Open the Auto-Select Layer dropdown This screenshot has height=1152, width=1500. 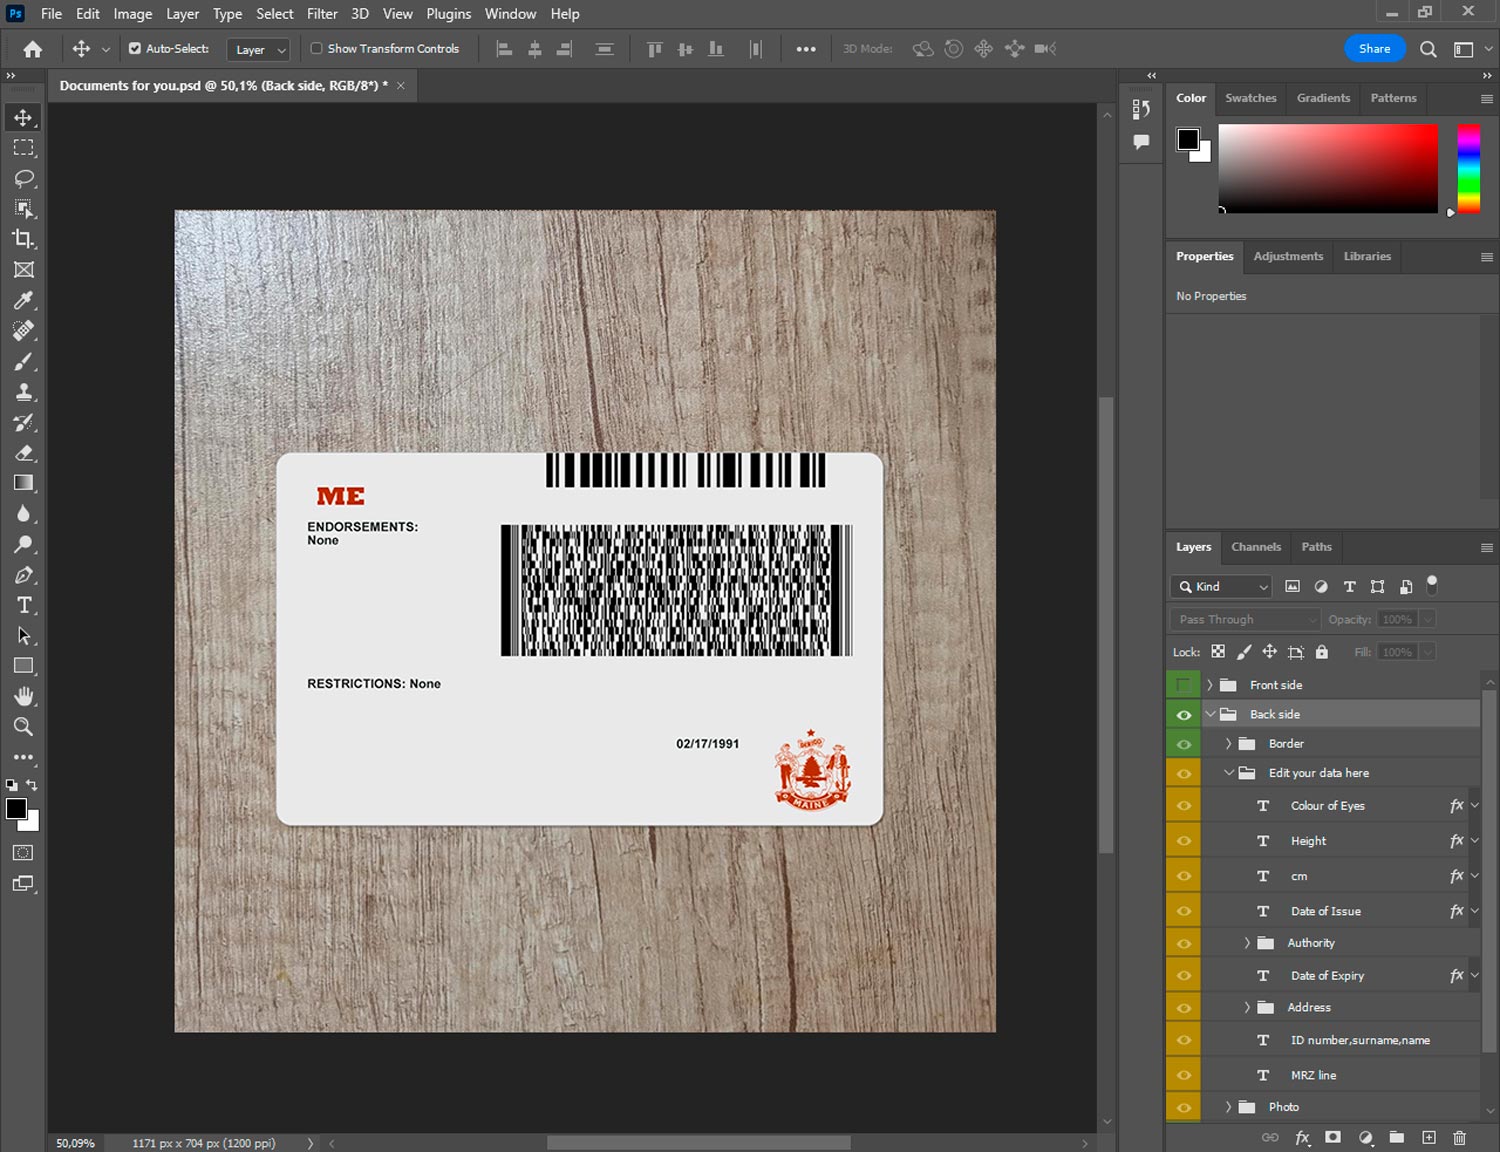[x=260, y=49]
